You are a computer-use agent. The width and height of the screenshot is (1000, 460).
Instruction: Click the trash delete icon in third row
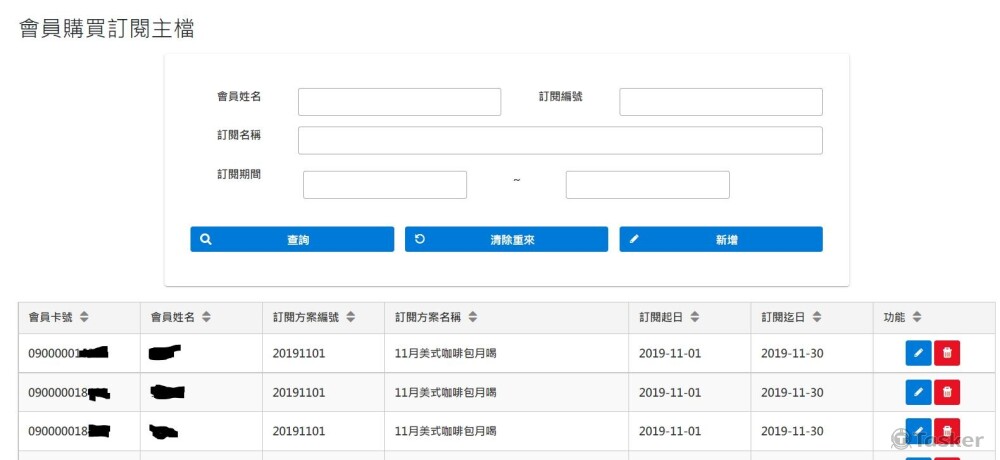coord(947,430)
